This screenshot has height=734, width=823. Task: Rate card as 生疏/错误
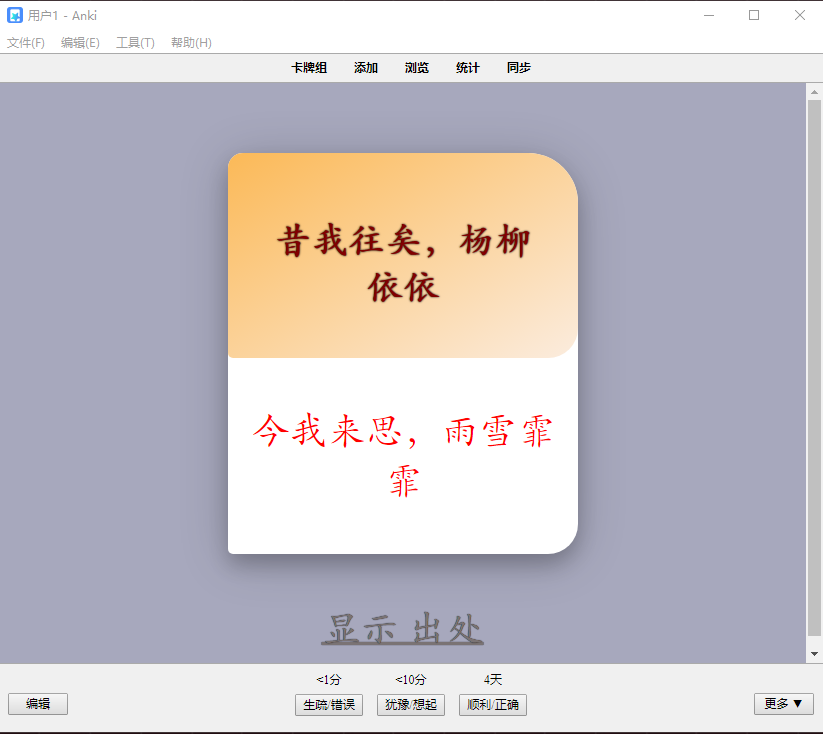(329, 705)
